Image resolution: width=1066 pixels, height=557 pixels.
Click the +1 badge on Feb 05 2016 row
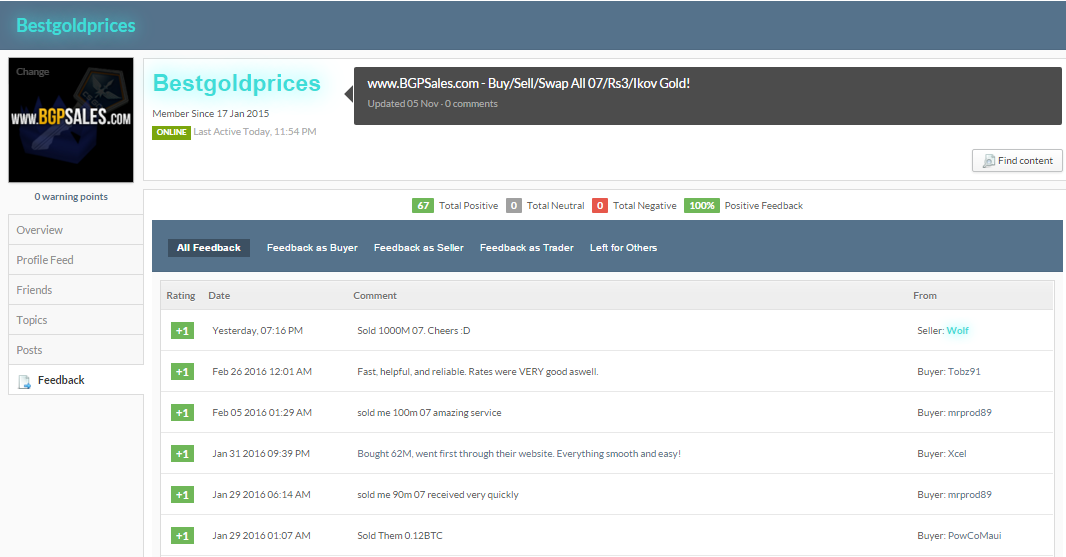click(x=182, y=413)
